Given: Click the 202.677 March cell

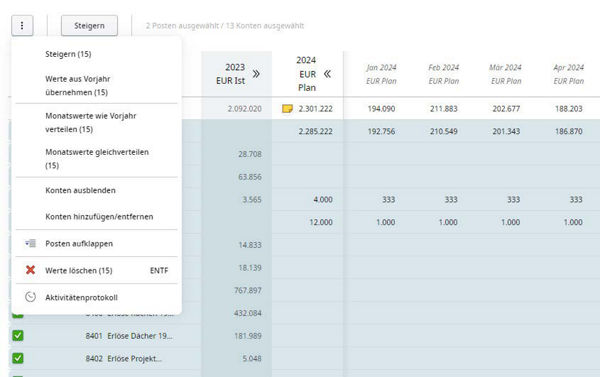Looking at the screenshot, I should (x=506, y=109).
